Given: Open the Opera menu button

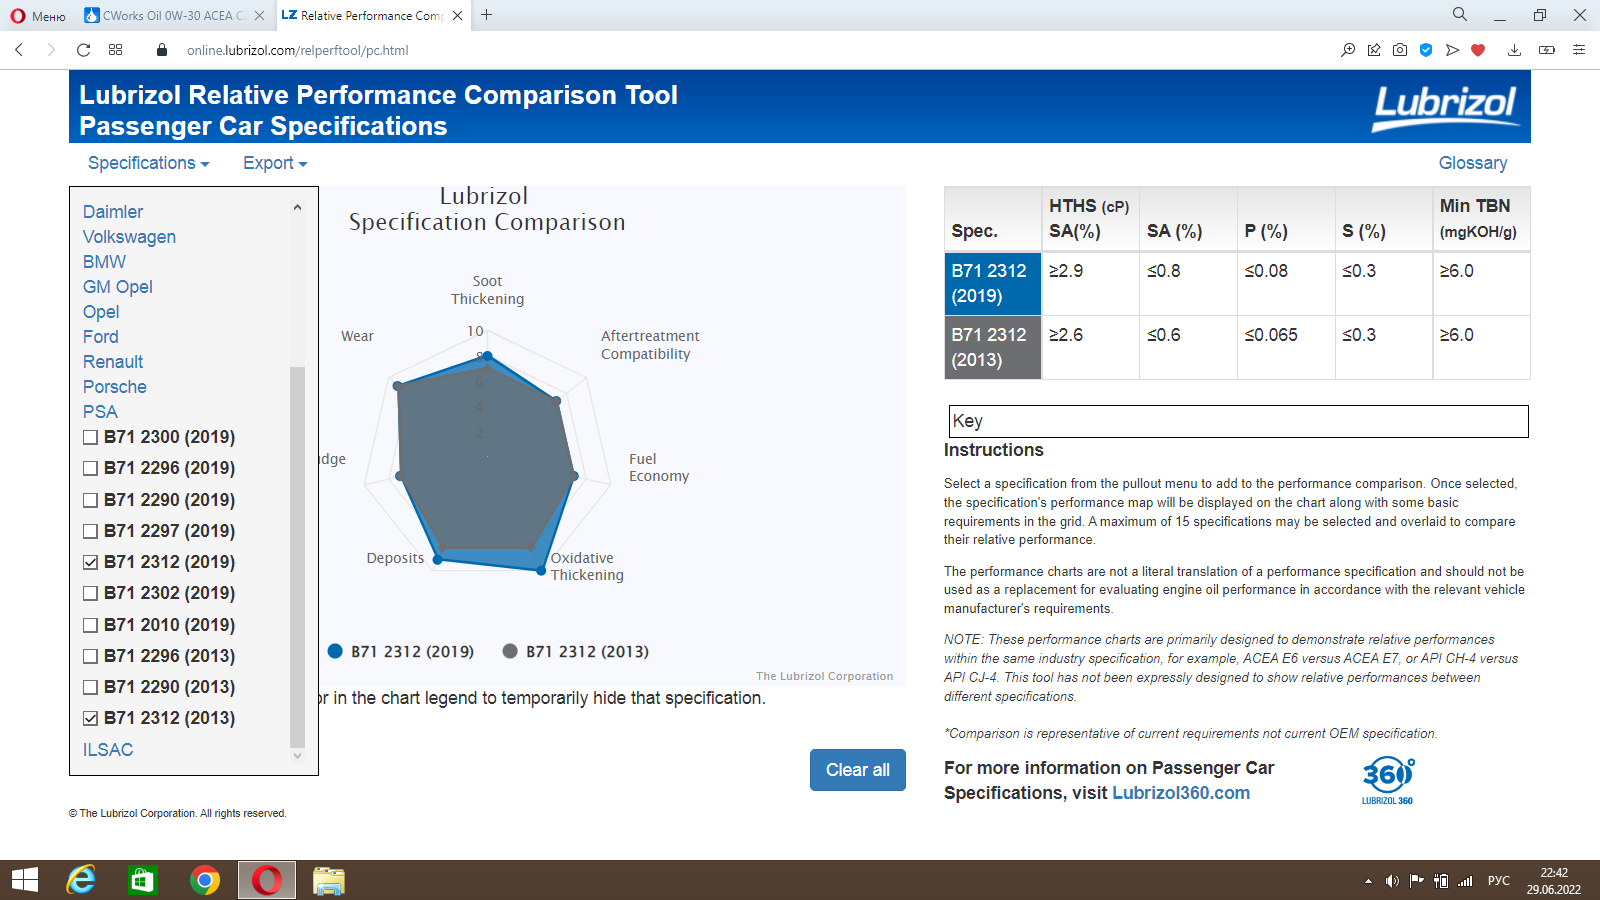Looking at the screenshot, I should (38, 16).
